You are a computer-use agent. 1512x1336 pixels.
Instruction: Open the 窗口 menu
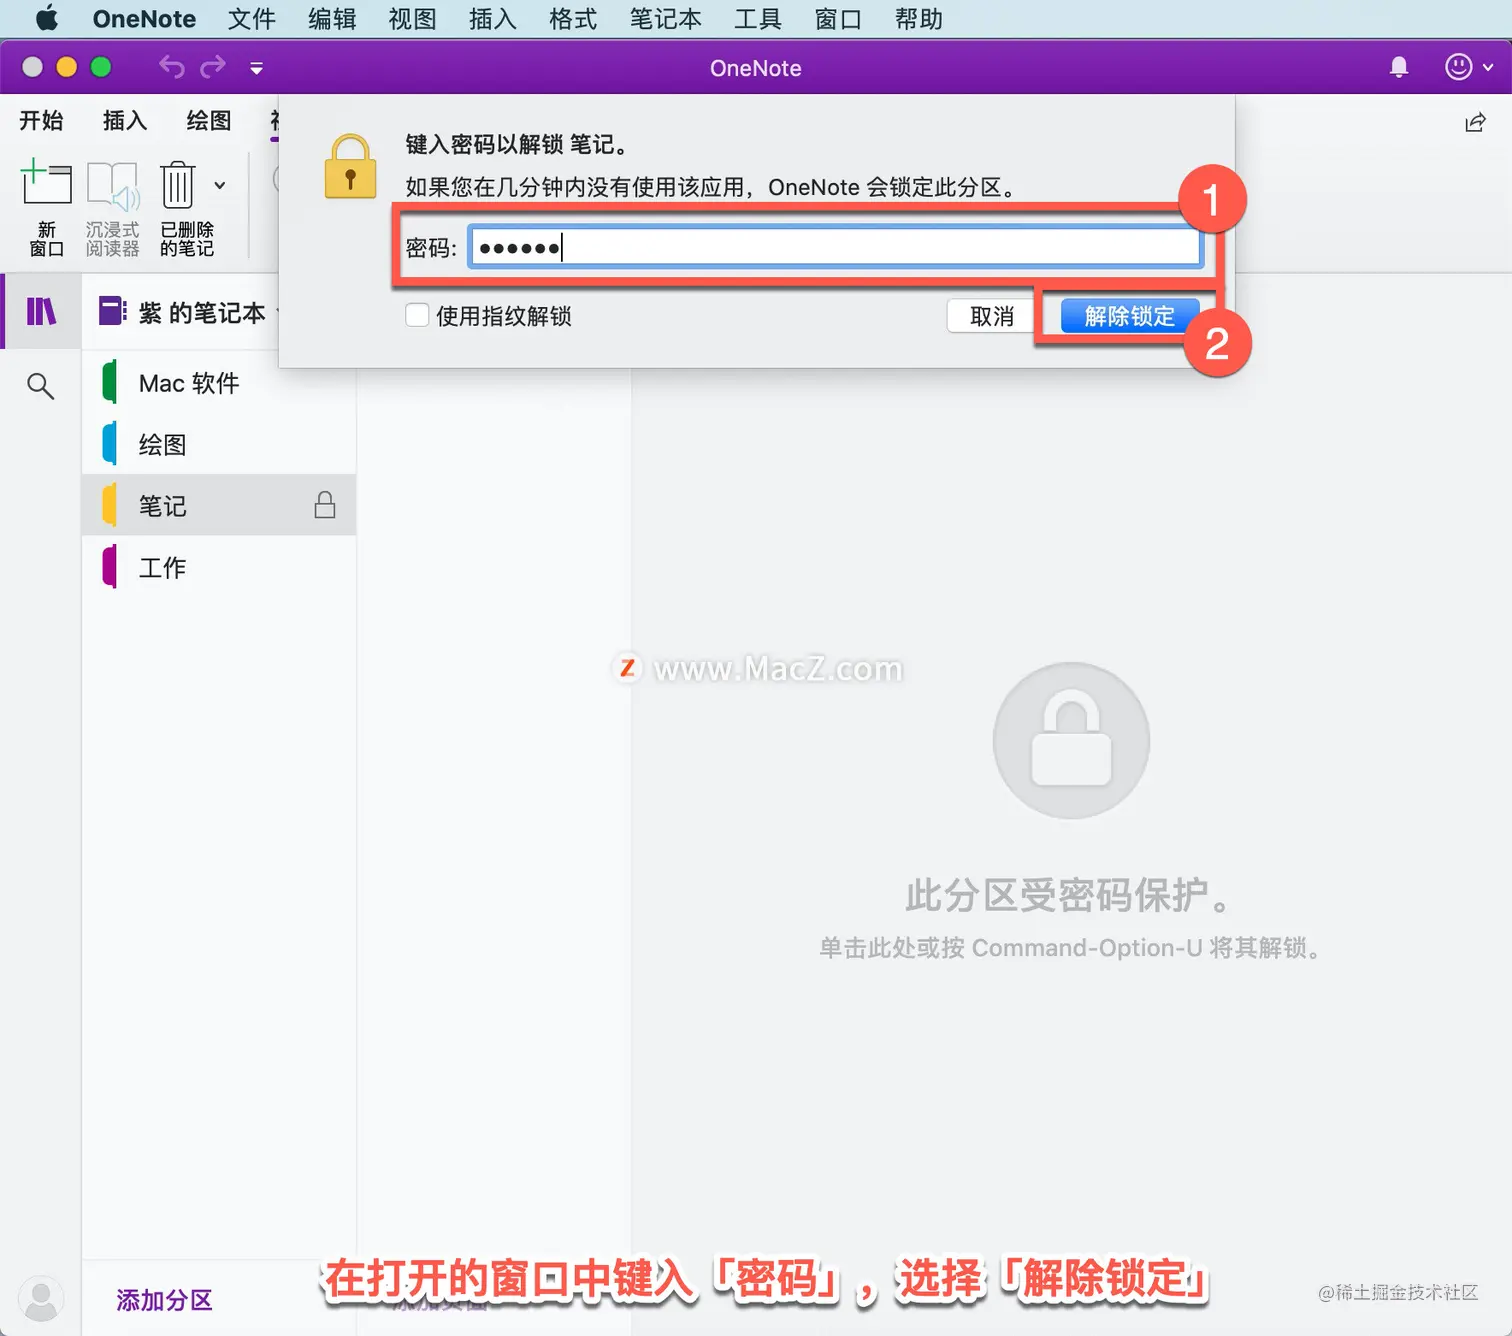[838, 19]
